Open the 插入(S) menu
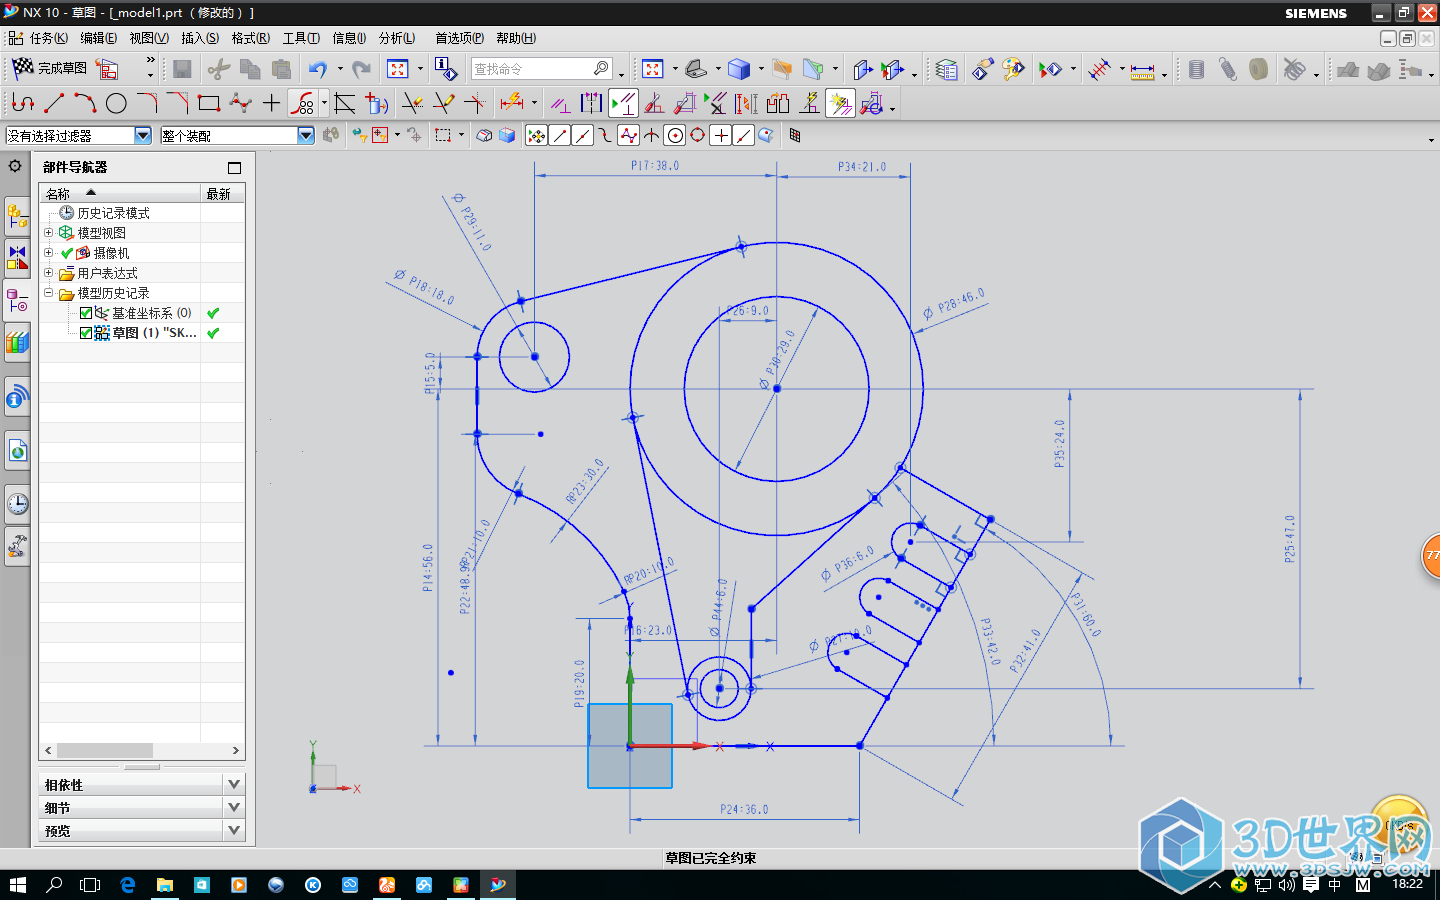This screenshot has height=900, width=1440. 200,38
